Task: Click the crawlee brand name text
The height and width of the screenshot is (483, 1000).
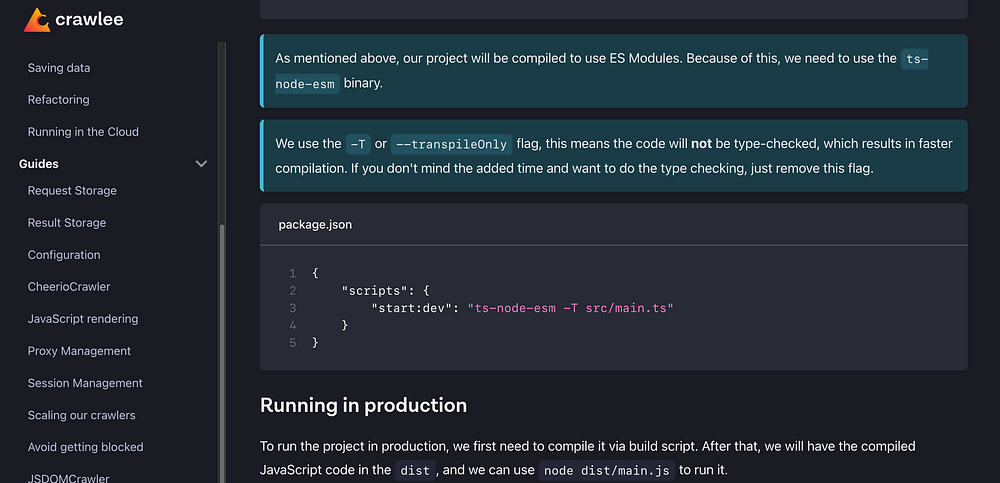Action: [x=90, y=19]
